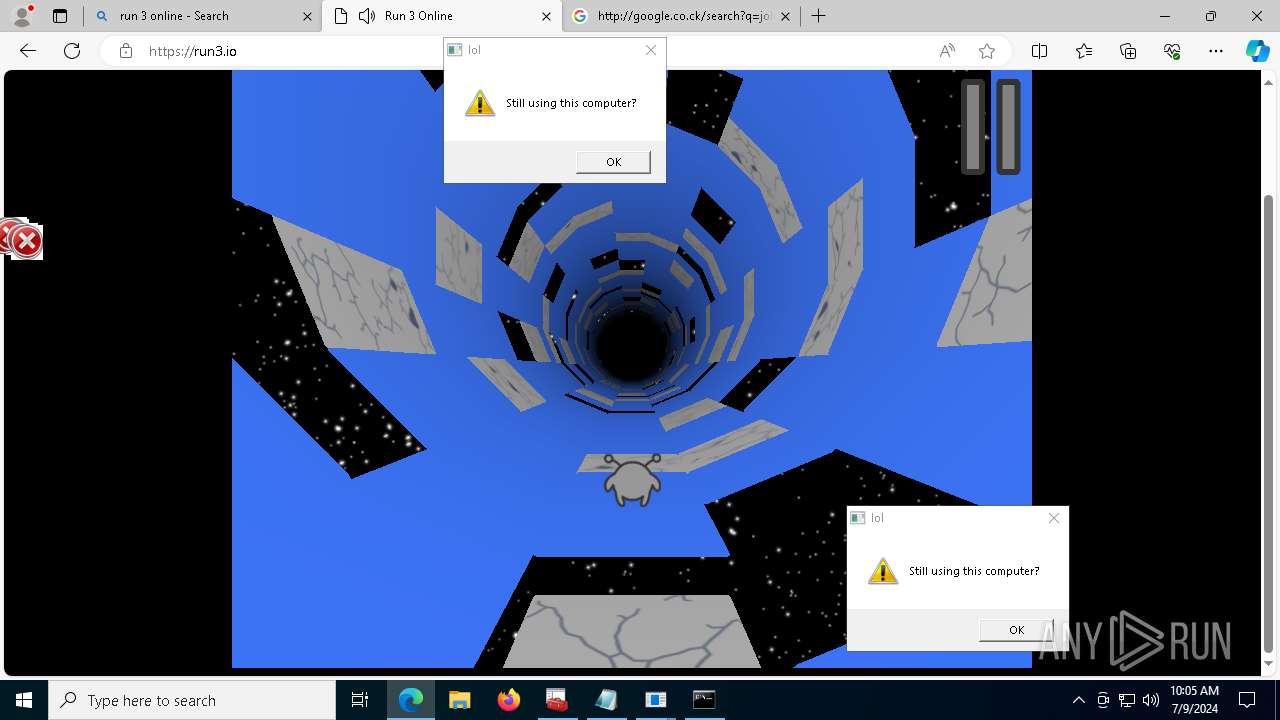The width and height of the screenshot is (1280, 720).
Task: Open File Explorer from taskbar
Action: tap(459, 700)
